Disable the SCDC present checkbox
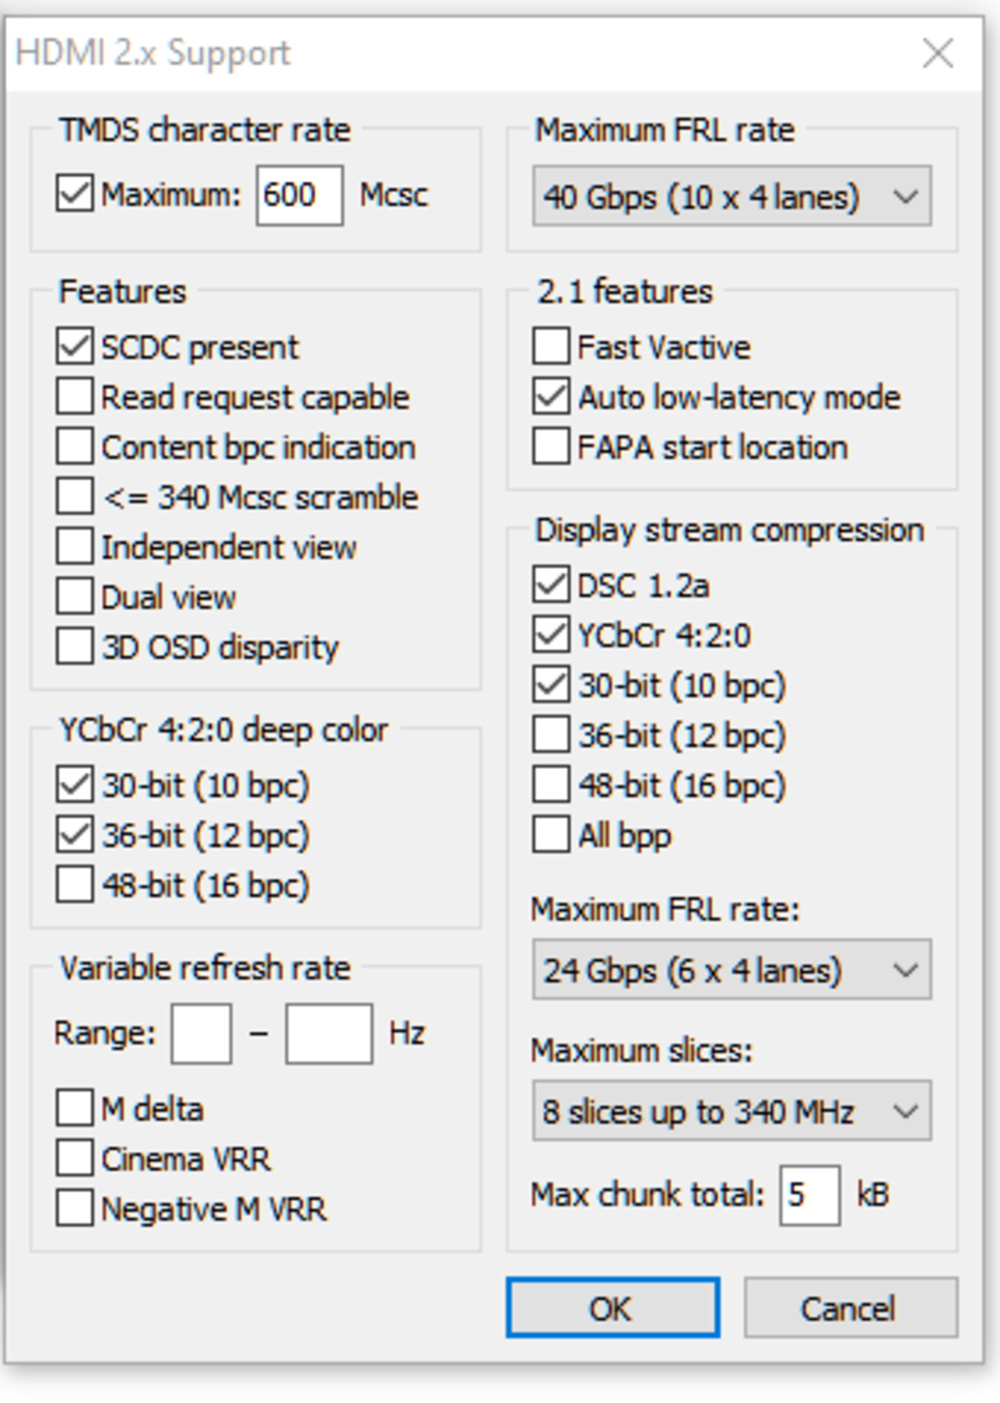Screen dimensions: 1000x1403 [x=75, y=347]
